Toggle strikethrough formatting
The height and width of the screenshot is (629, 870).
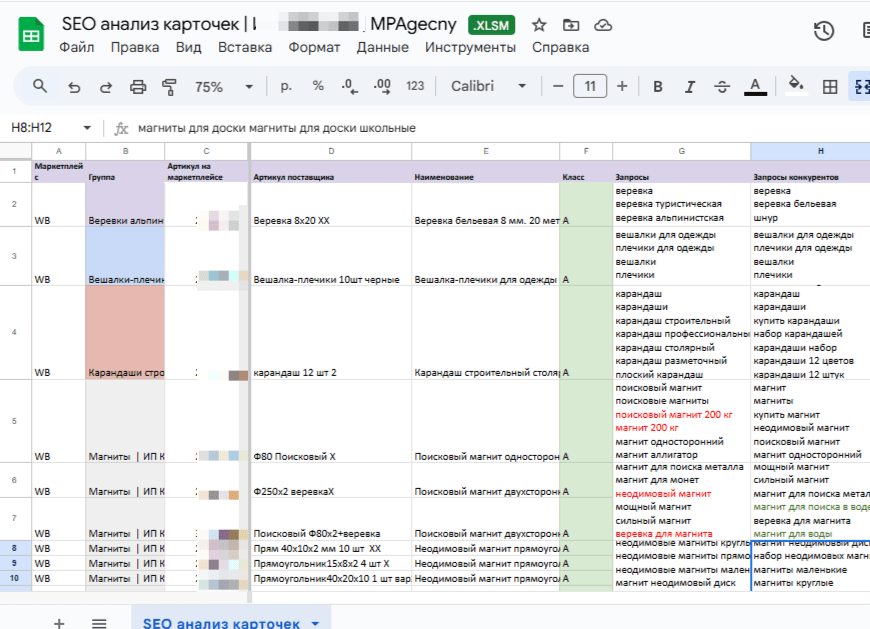pos(722,87)
